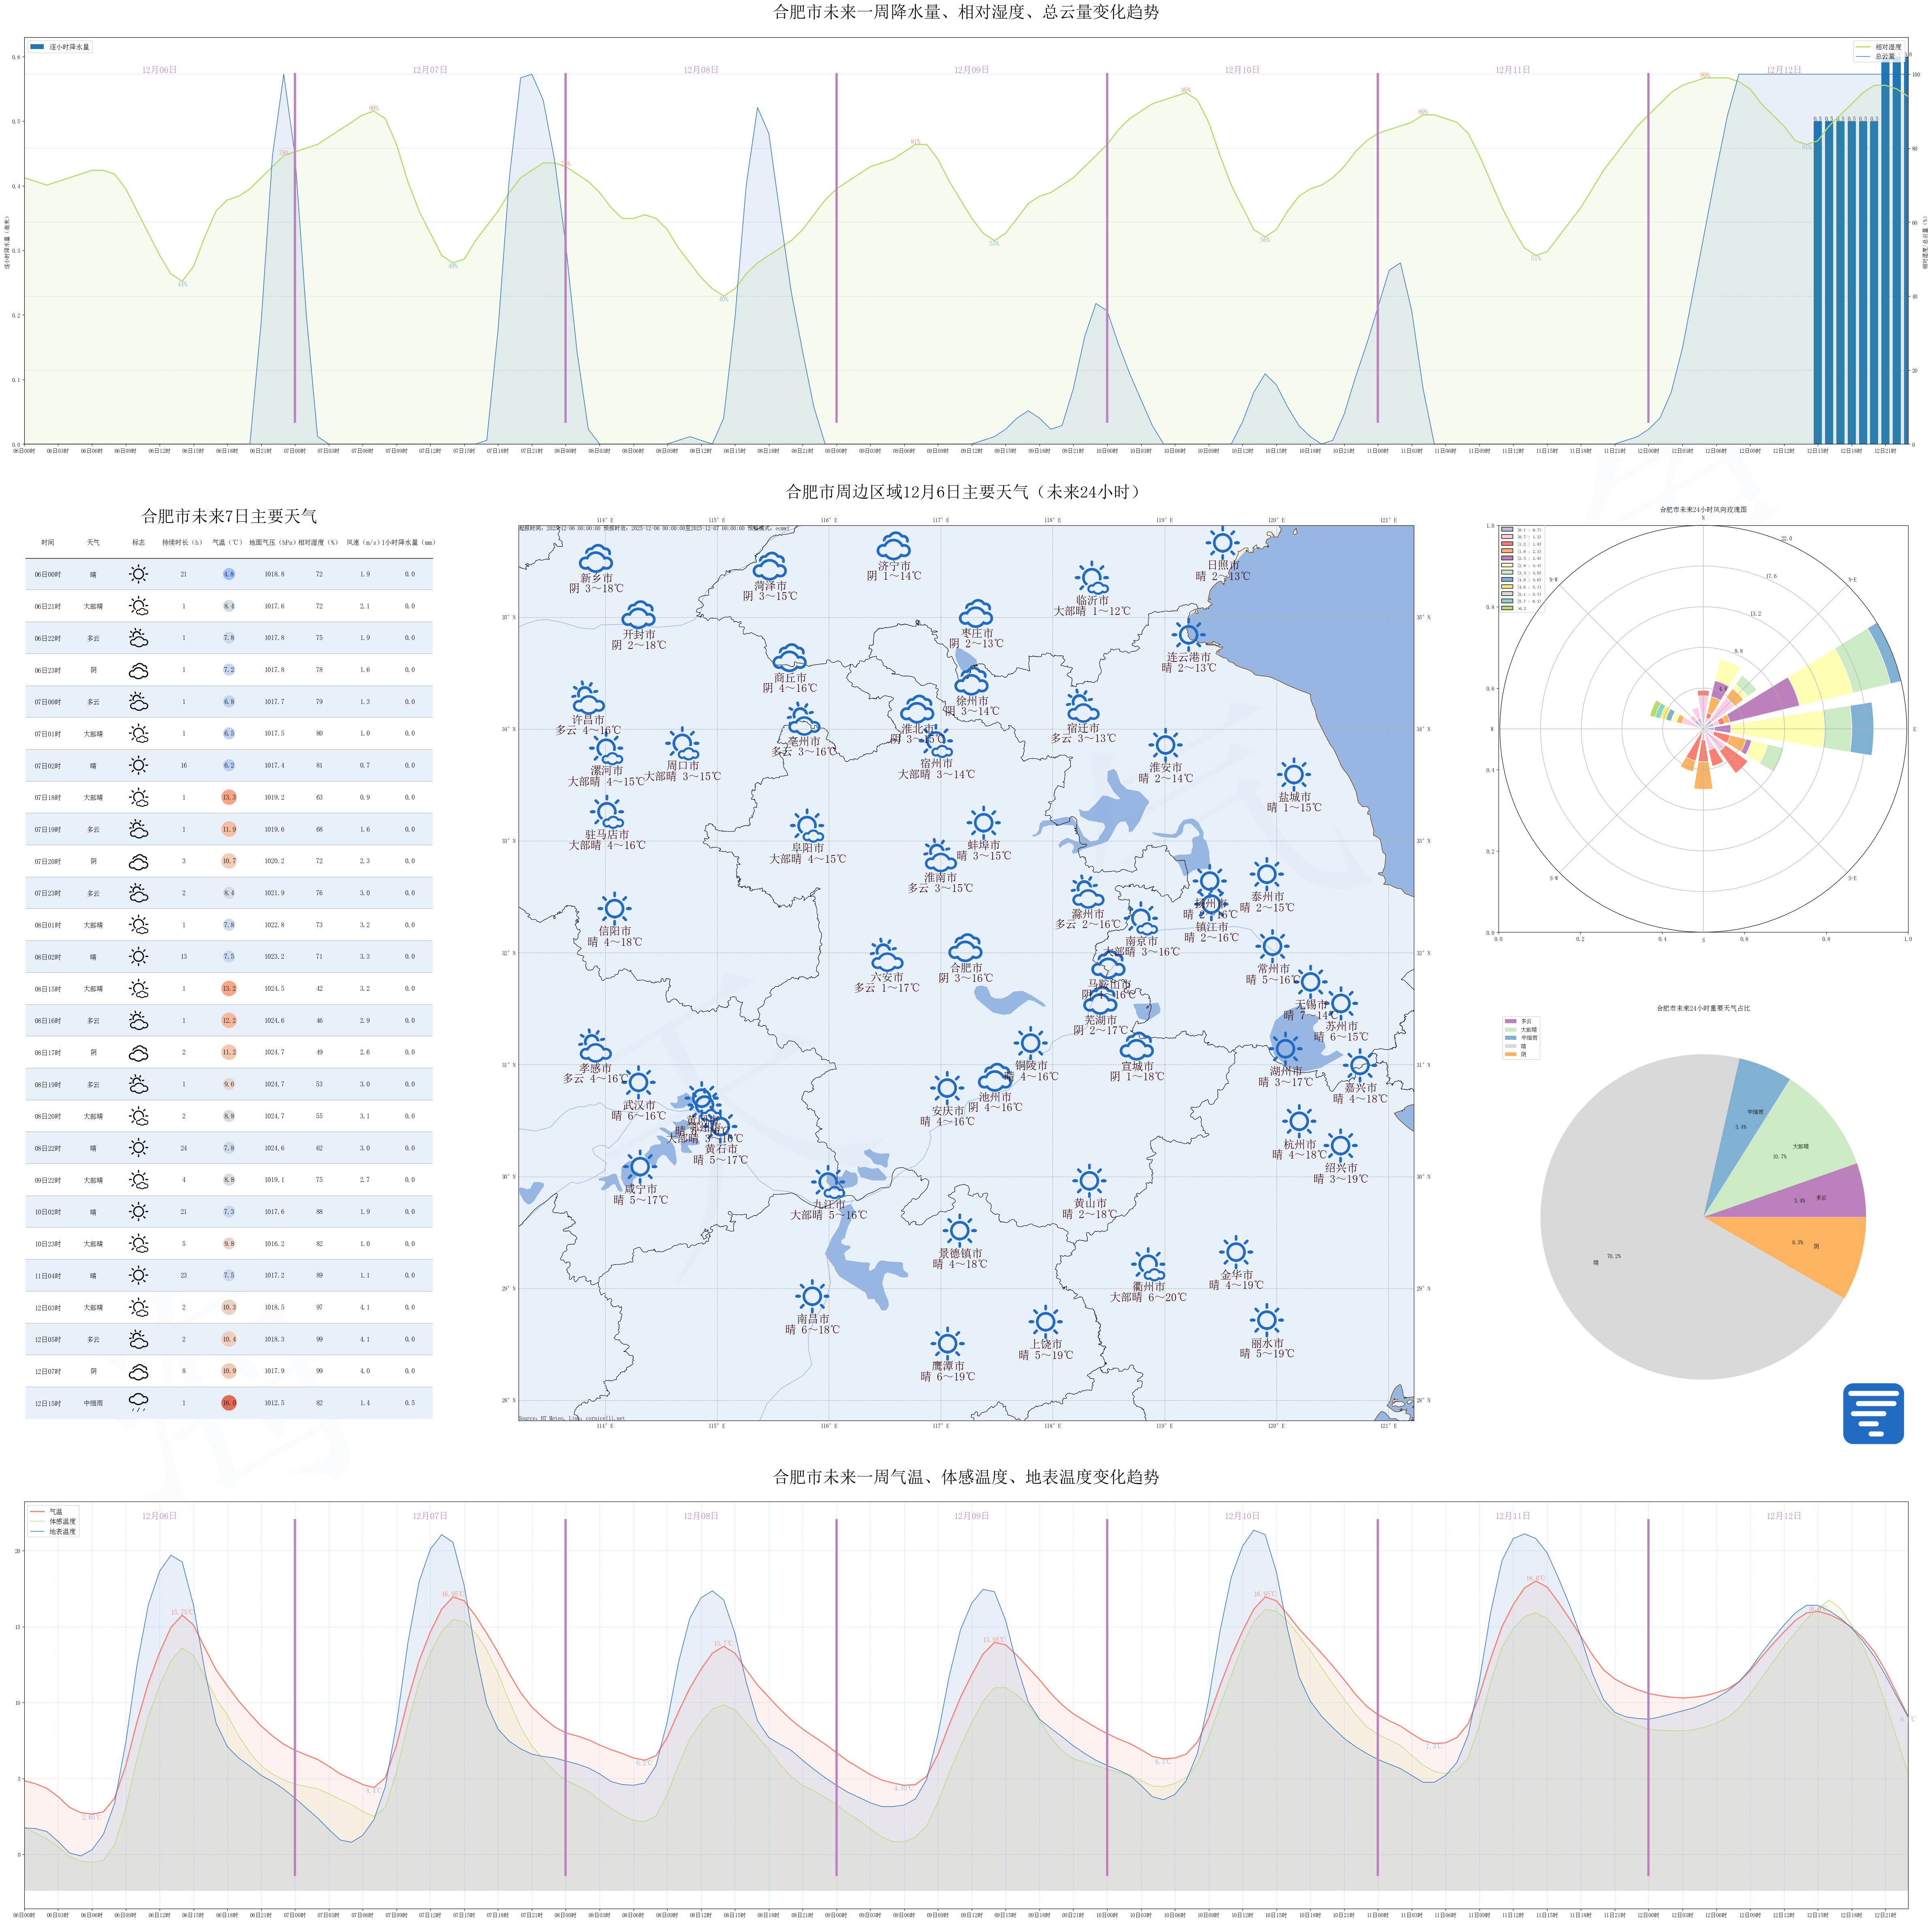The height and width of the screenshot is (1922, 1932).
Task: Click the Jining (济宁市) cloud icon on the map
Action: coord(894,546)
